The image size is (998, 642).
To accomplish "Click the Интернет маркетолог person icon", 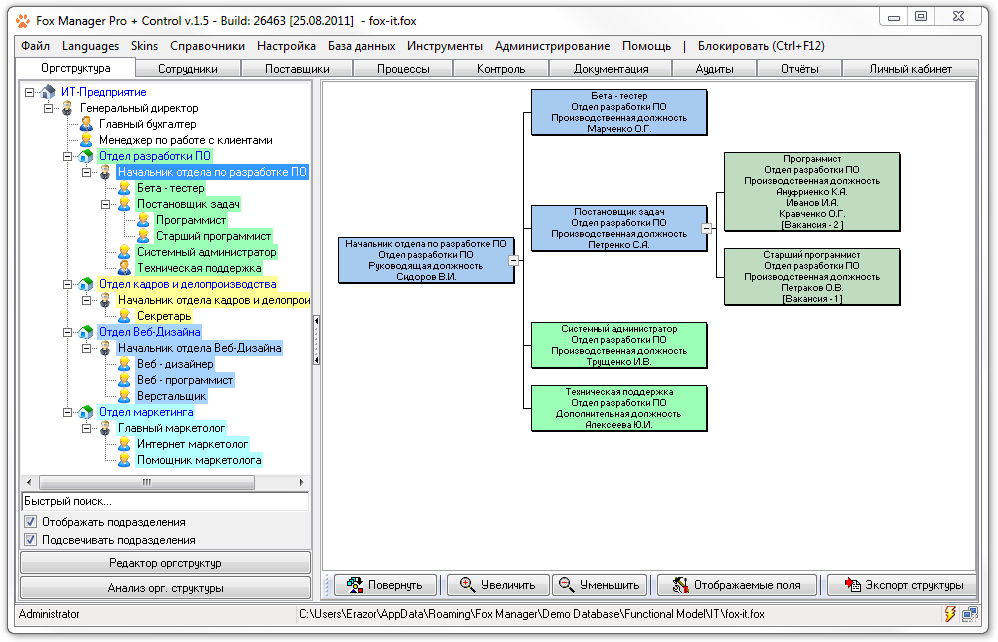I will click(124, 444).
